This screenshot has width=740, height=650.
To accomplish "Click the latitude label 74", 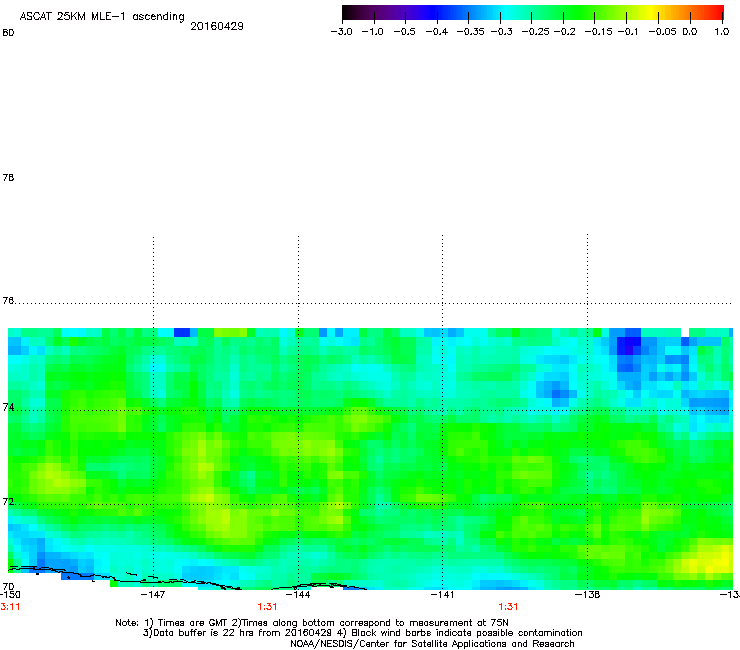I will click(8, 407).
